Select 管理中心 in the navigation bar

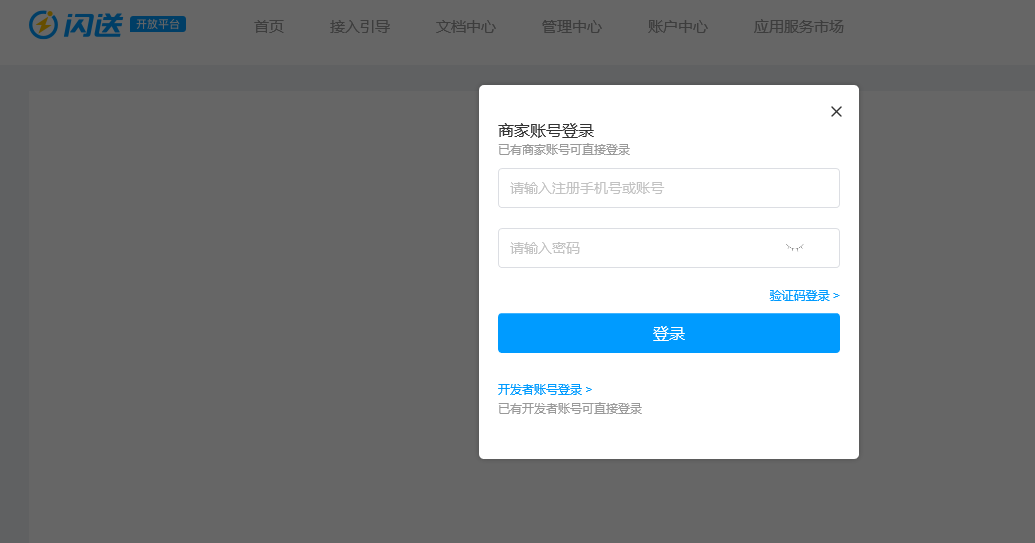pos(572,27)
